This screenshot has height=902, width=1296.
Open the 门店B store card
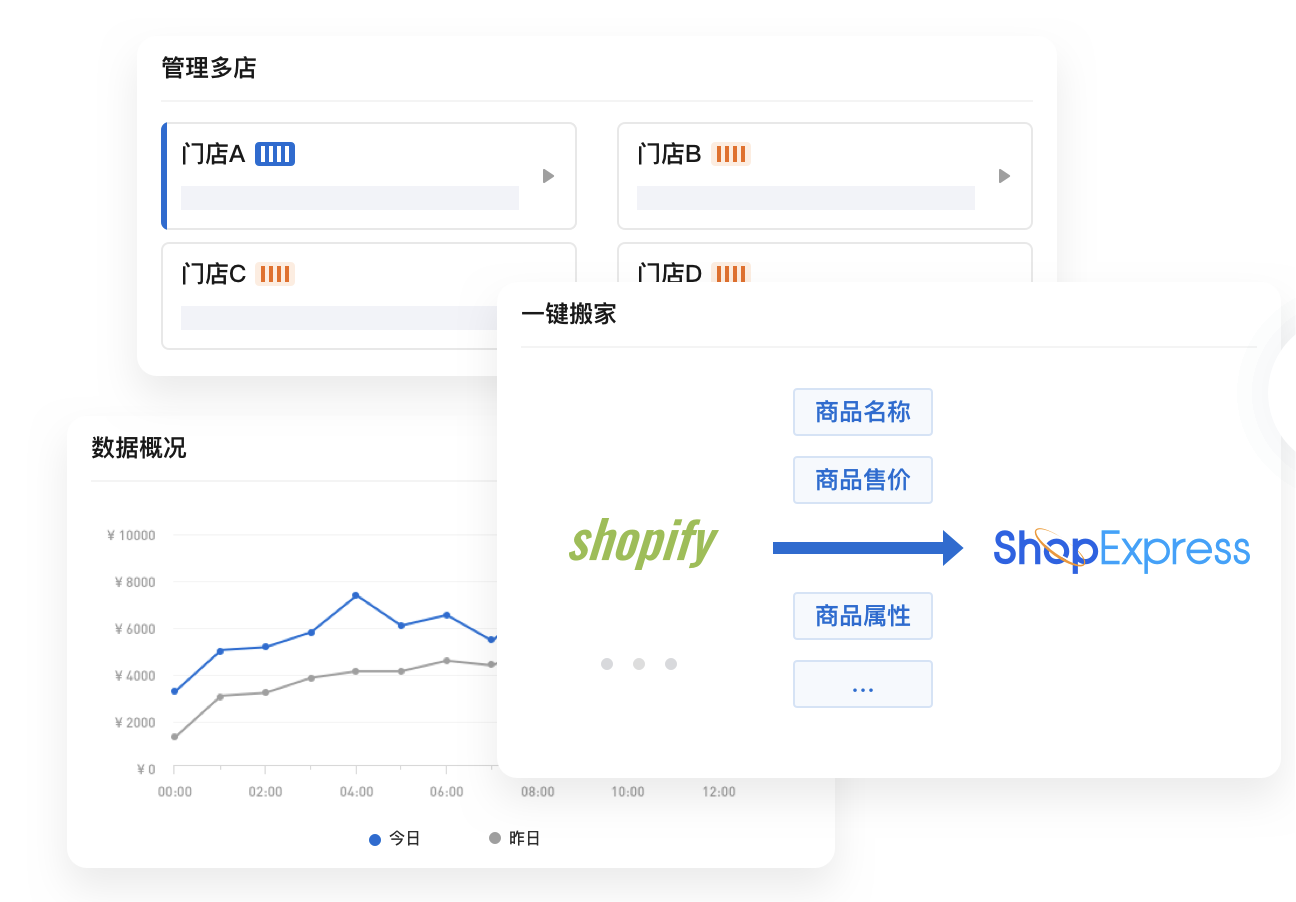825,176
